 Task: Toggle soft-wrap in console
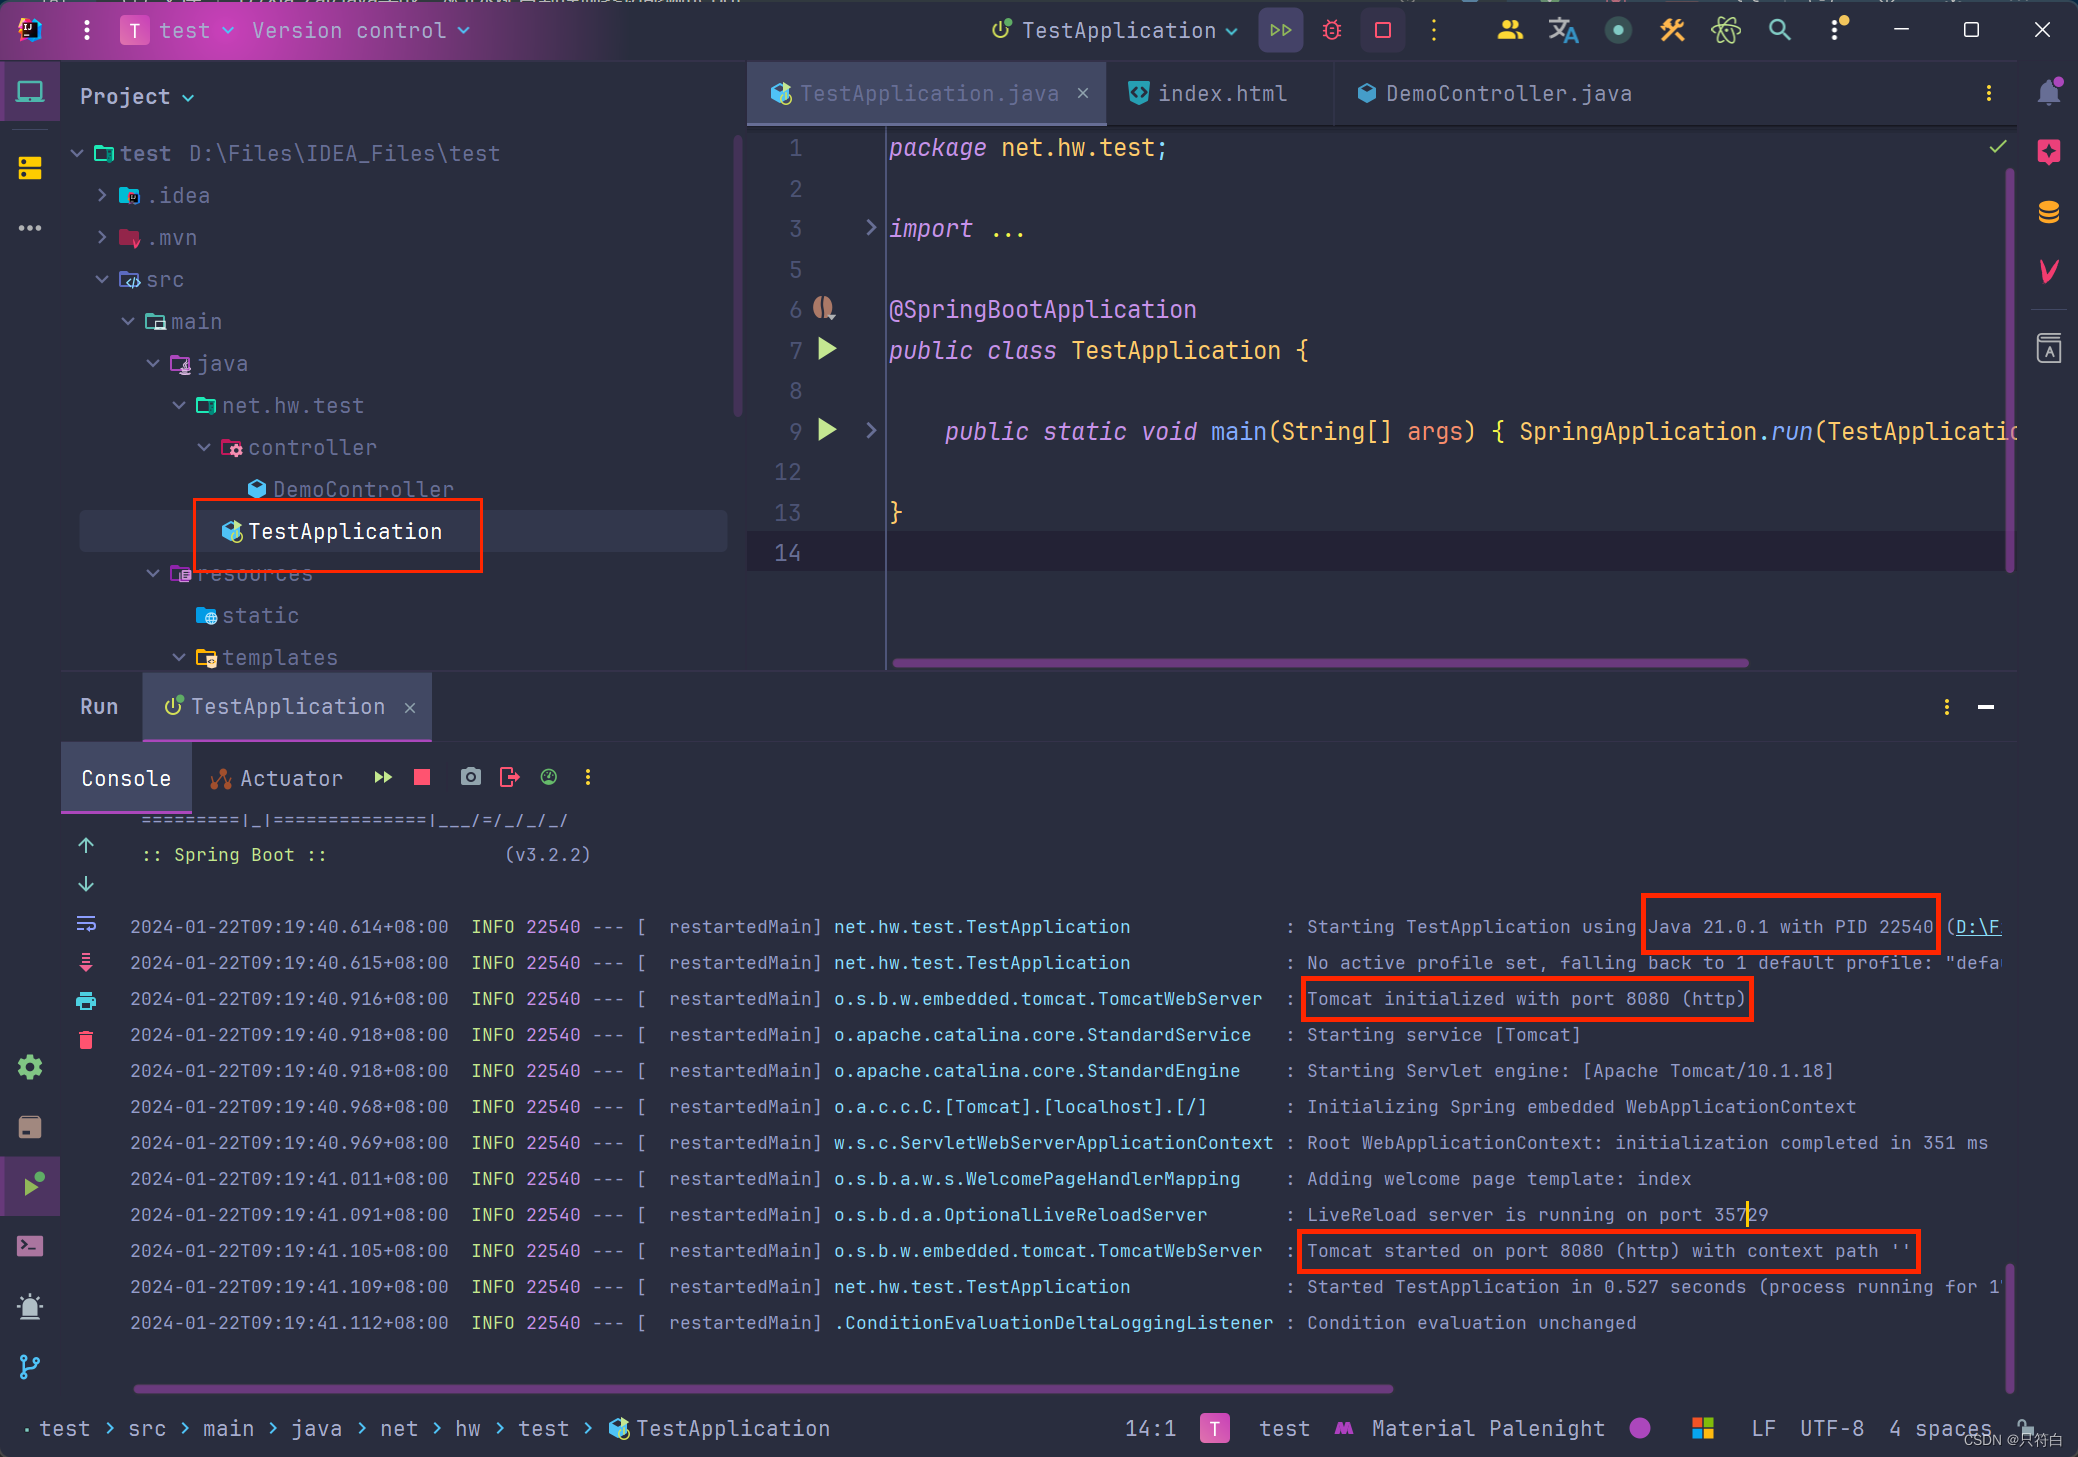86,923
